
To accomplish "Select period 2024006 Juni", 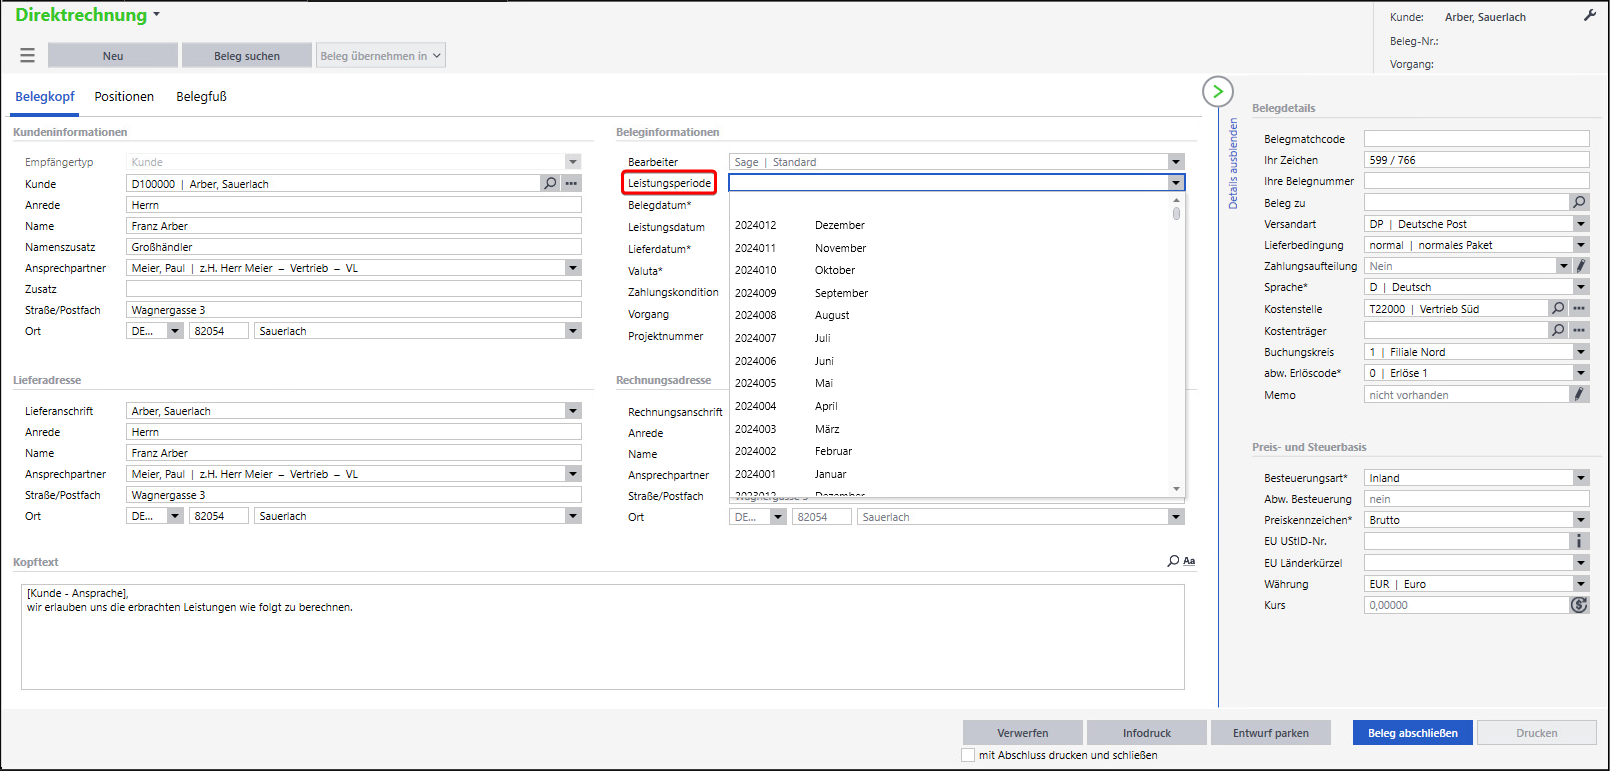I will pos(950,361).
